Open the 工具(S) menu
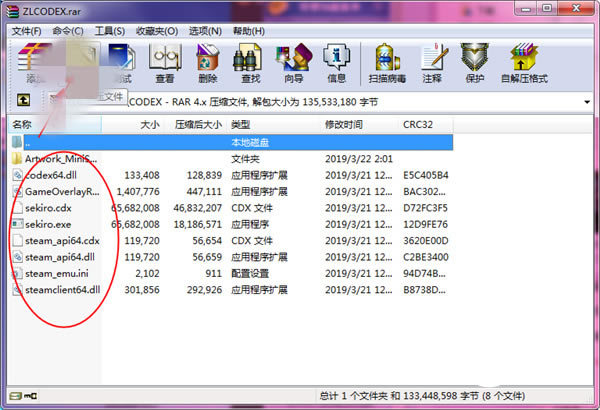Viewport: 600px width, 410px height. point(110,30)
